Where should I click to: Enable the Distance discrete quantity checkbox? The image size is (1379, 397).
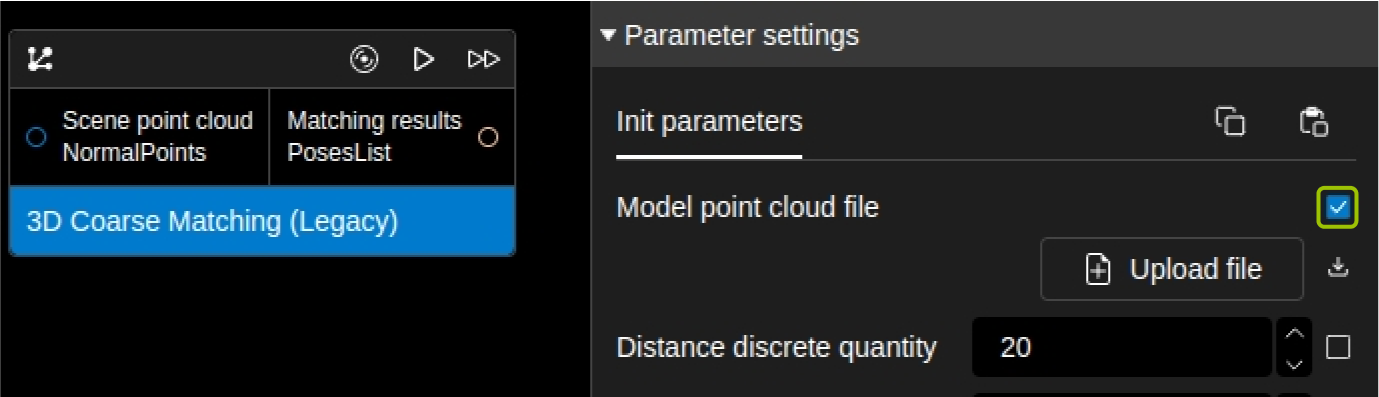(1338, 347)
